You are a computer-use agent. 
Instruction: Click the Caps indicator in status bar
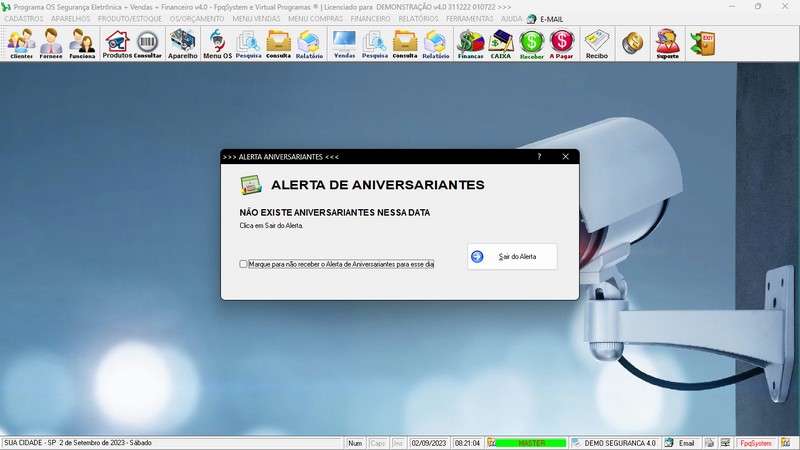pyautogui.click(x=378, y=443)
